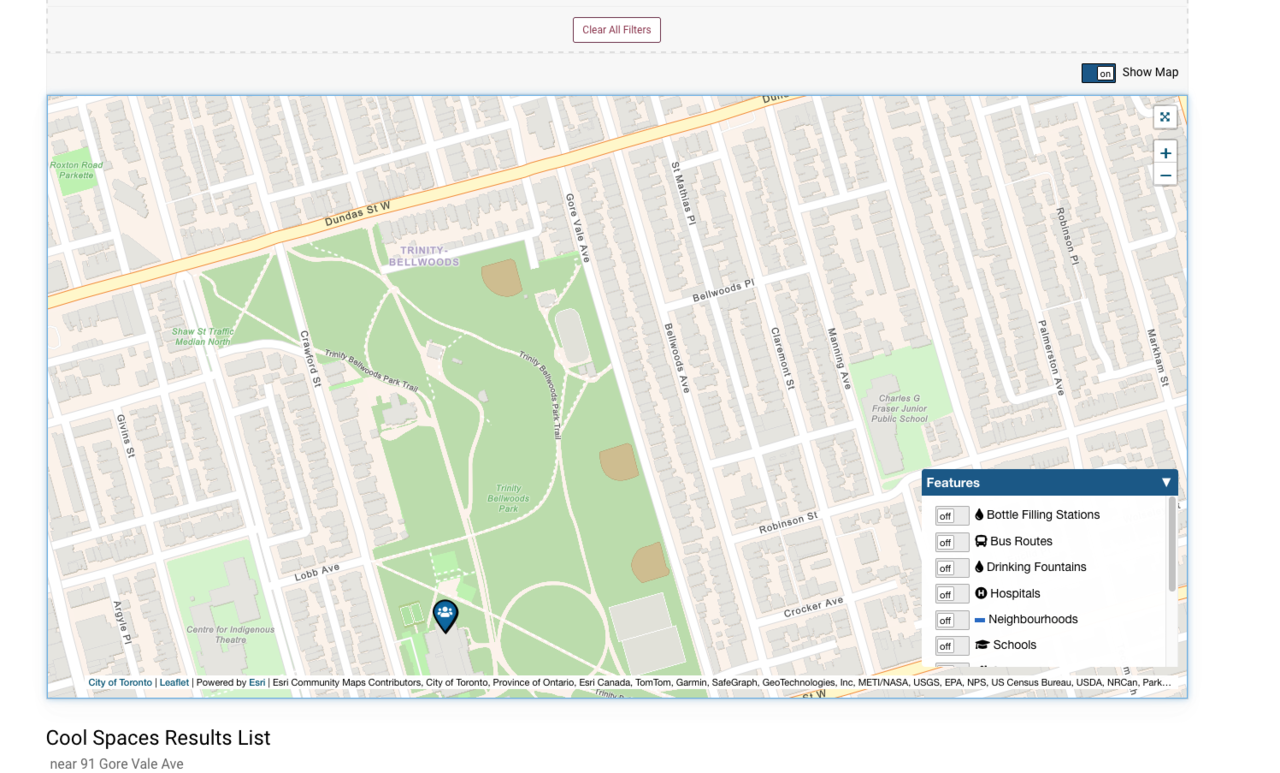Switch on the Neighbourhoods layer toggle
This screenshot has width=1280, height=773.
(x=951, y=620)
